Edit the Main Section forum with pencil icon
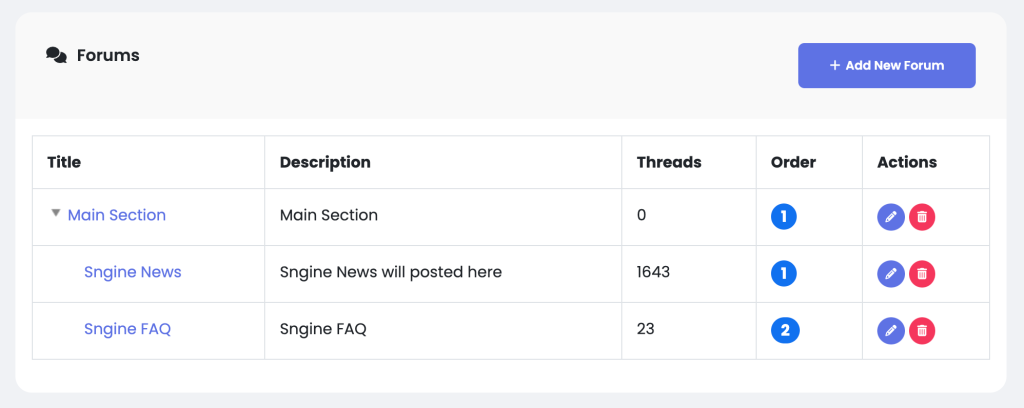1024x408 pixels. click(891, 217)
